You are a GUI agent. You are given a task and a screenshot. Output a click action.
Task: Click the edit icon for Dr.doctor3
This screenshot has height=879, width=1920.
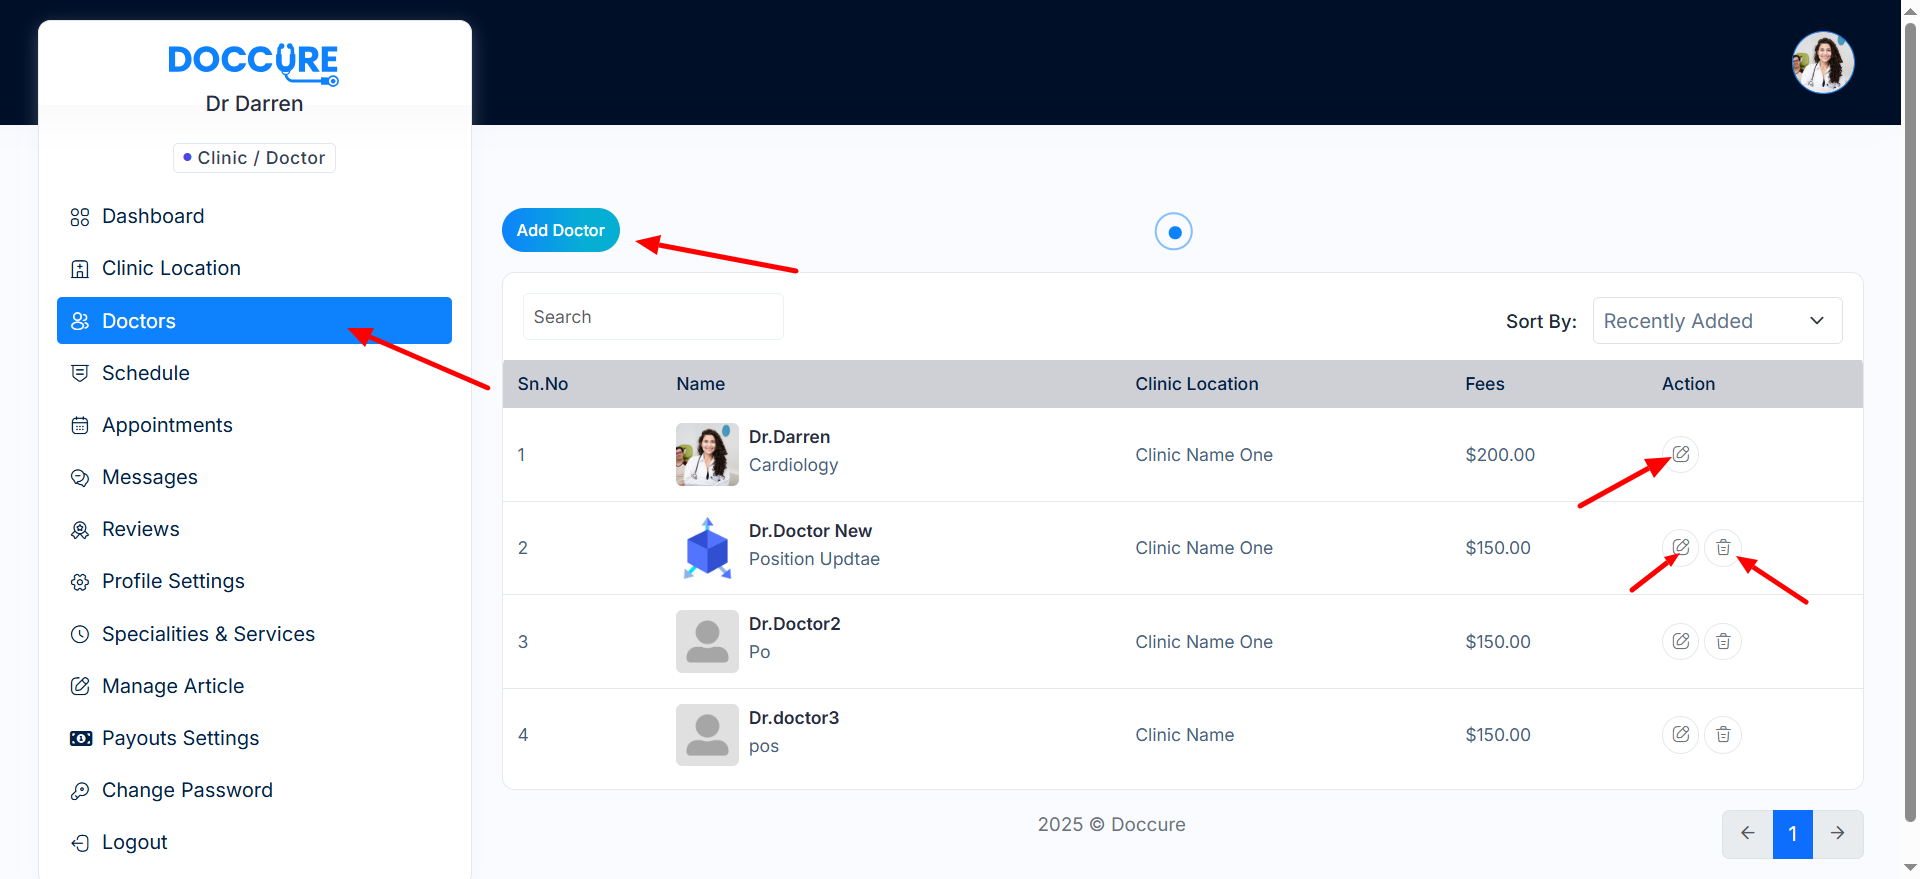tap(1681, 735)
